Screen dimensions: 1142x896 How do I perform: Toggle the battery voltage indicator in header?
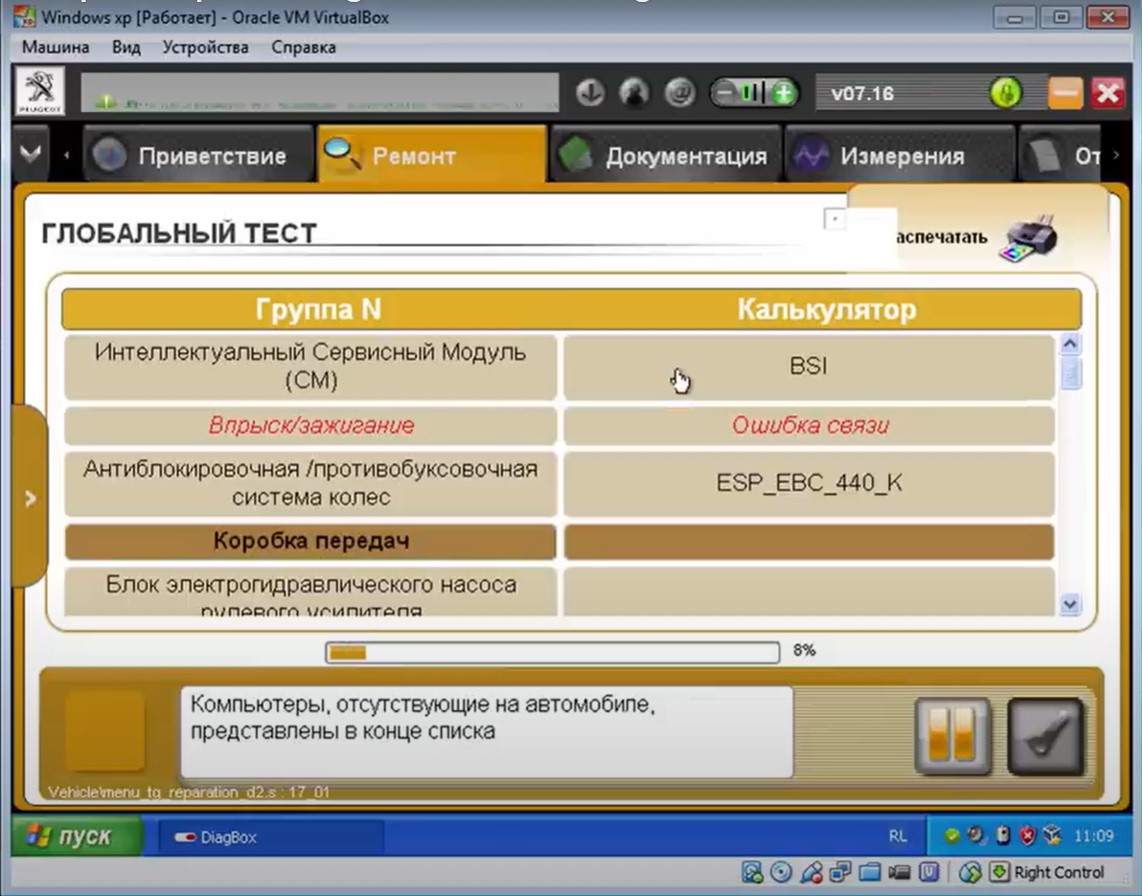[x=754, y=93]
